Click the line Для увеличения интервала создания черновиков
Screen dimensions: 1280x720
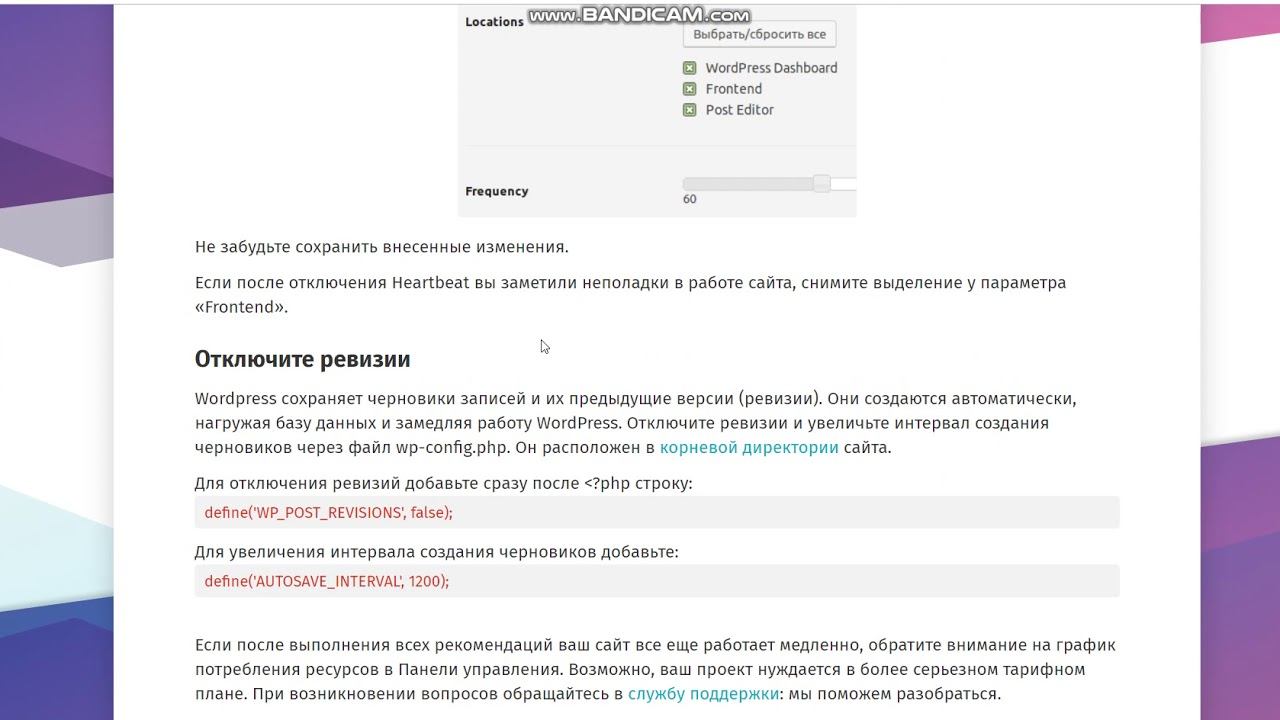pos(437,551)
